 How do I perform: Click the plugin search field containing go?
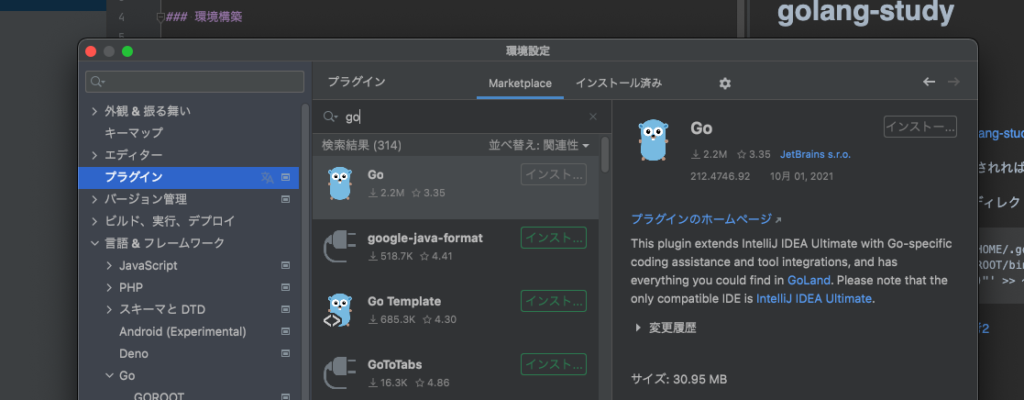click(462, 117)
